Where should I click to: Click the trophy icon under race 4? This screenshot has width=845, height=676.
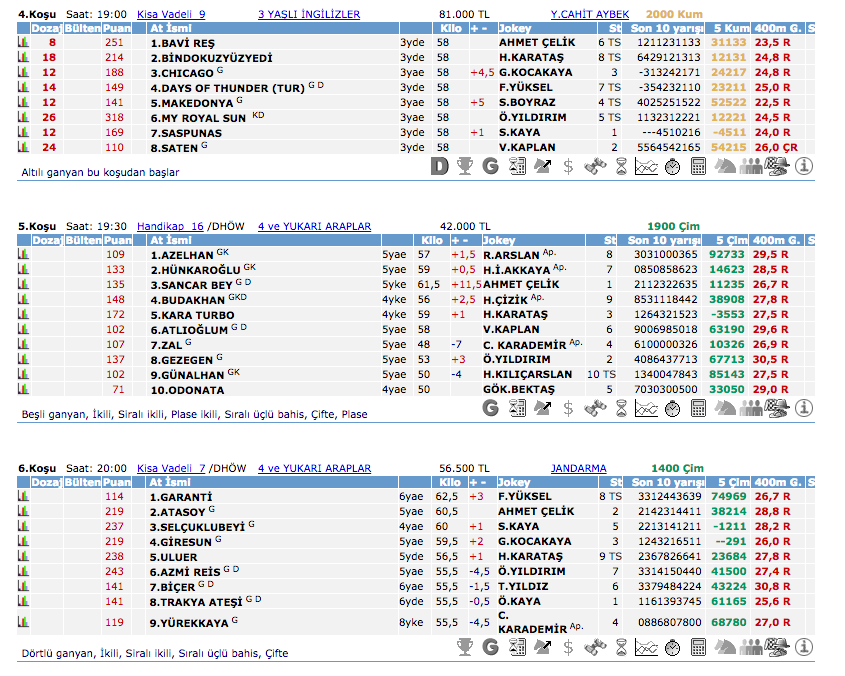point(465,166)
